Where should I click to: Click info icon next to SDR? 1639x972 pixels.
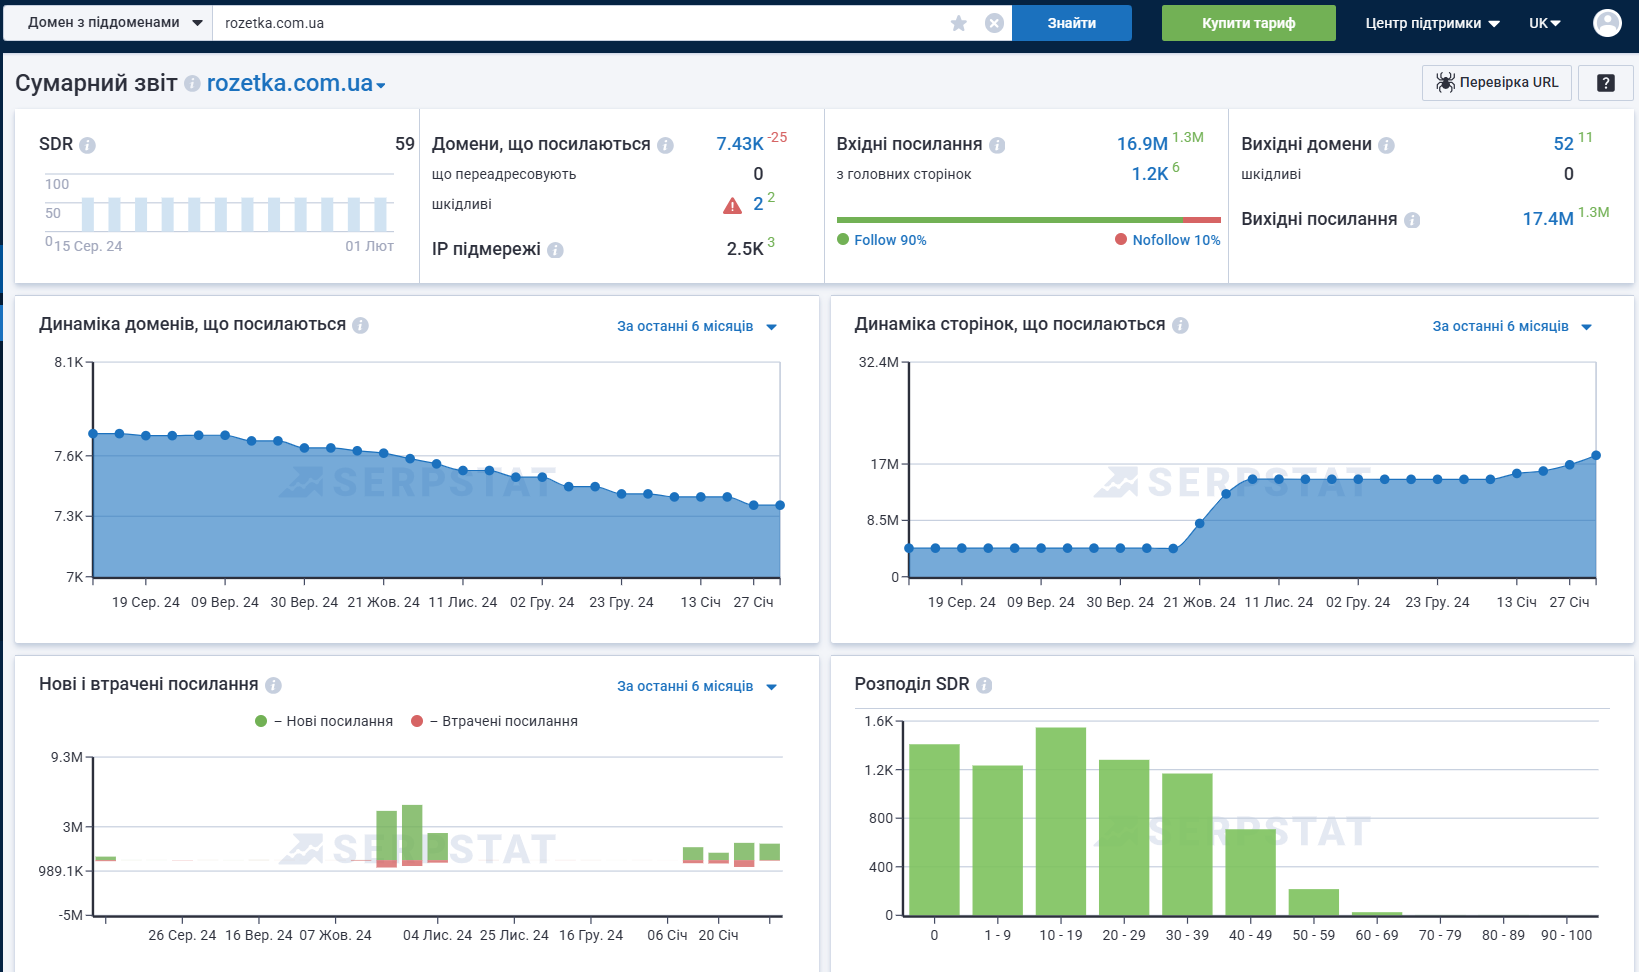(x=87, y=145)
